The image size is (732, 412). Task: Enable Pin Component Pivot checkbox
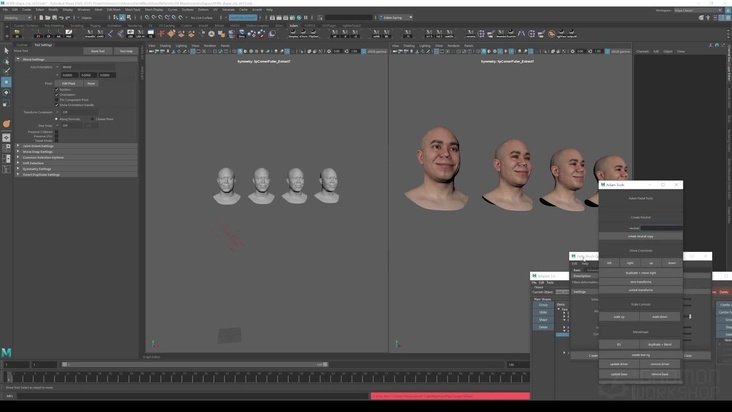[57, 100]
